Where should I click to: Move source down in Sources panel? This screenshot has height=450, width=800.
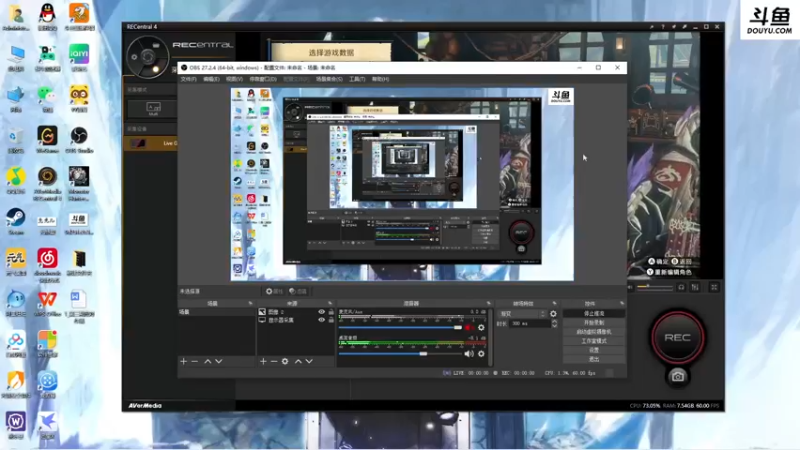[309, 361]
